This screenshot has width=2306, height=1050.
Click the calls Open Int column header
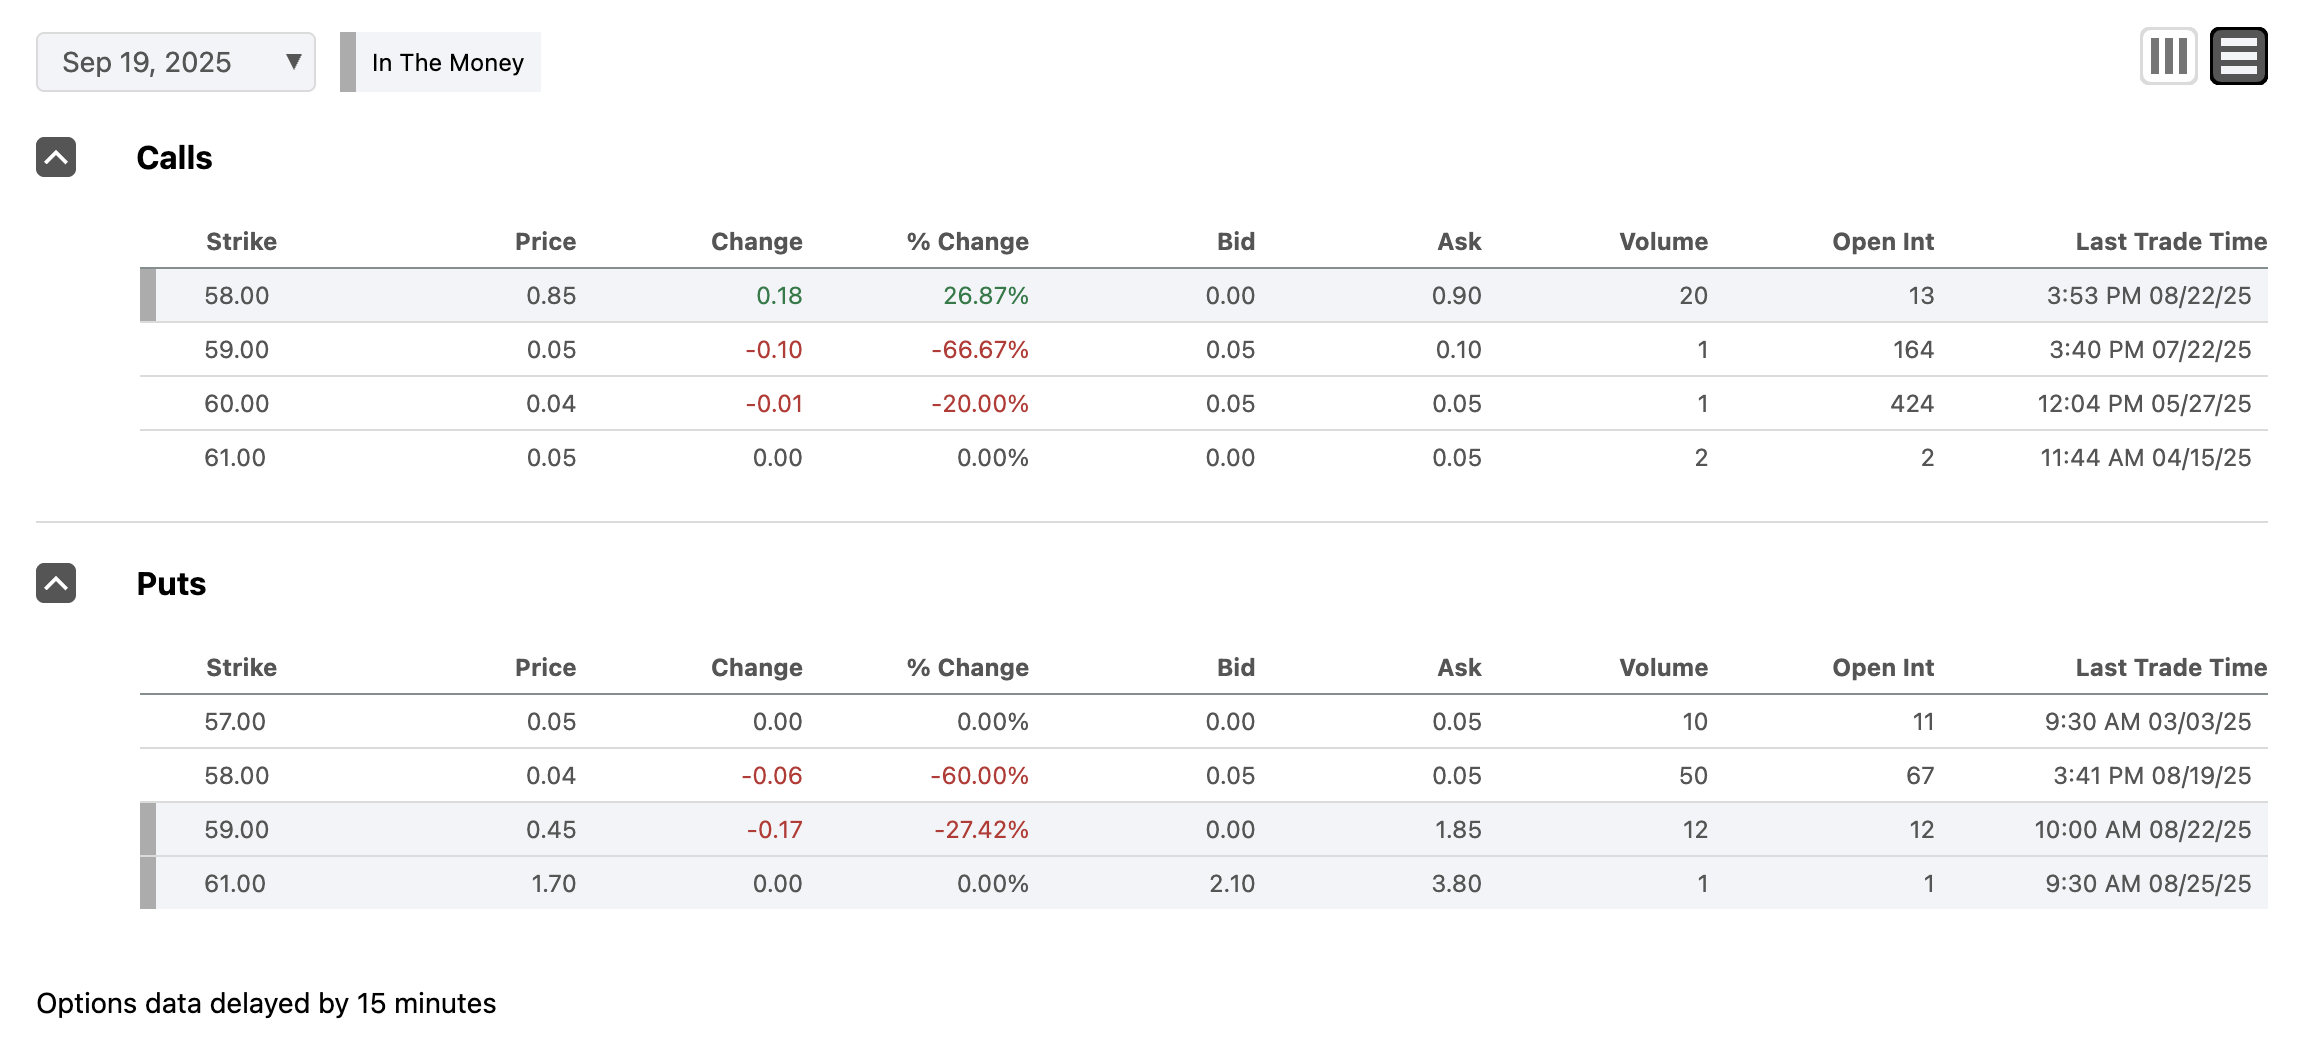[1882, 241]
